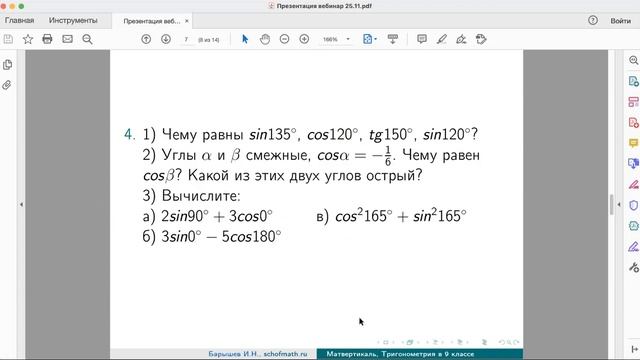
Task: Click the '(8 из 14)' page count text
Action: point(209,40)
